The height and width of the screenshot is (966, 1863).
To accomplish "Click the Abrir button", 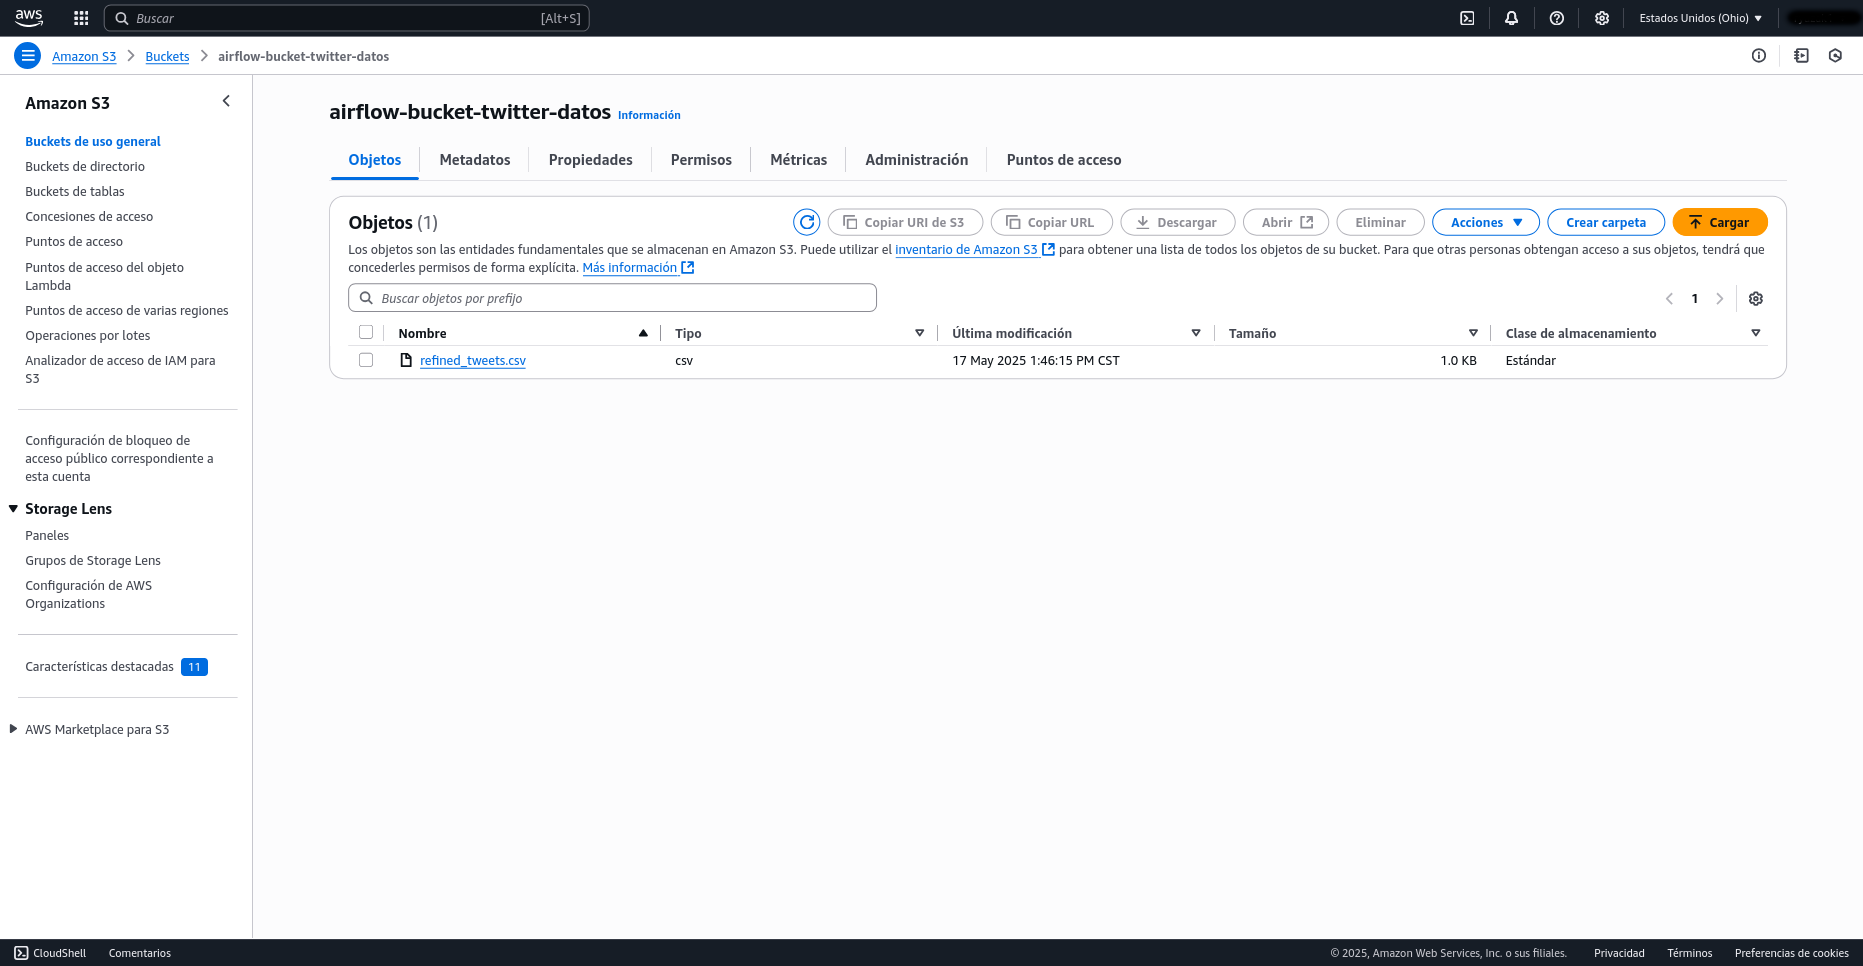I will tap(1285, 222).
